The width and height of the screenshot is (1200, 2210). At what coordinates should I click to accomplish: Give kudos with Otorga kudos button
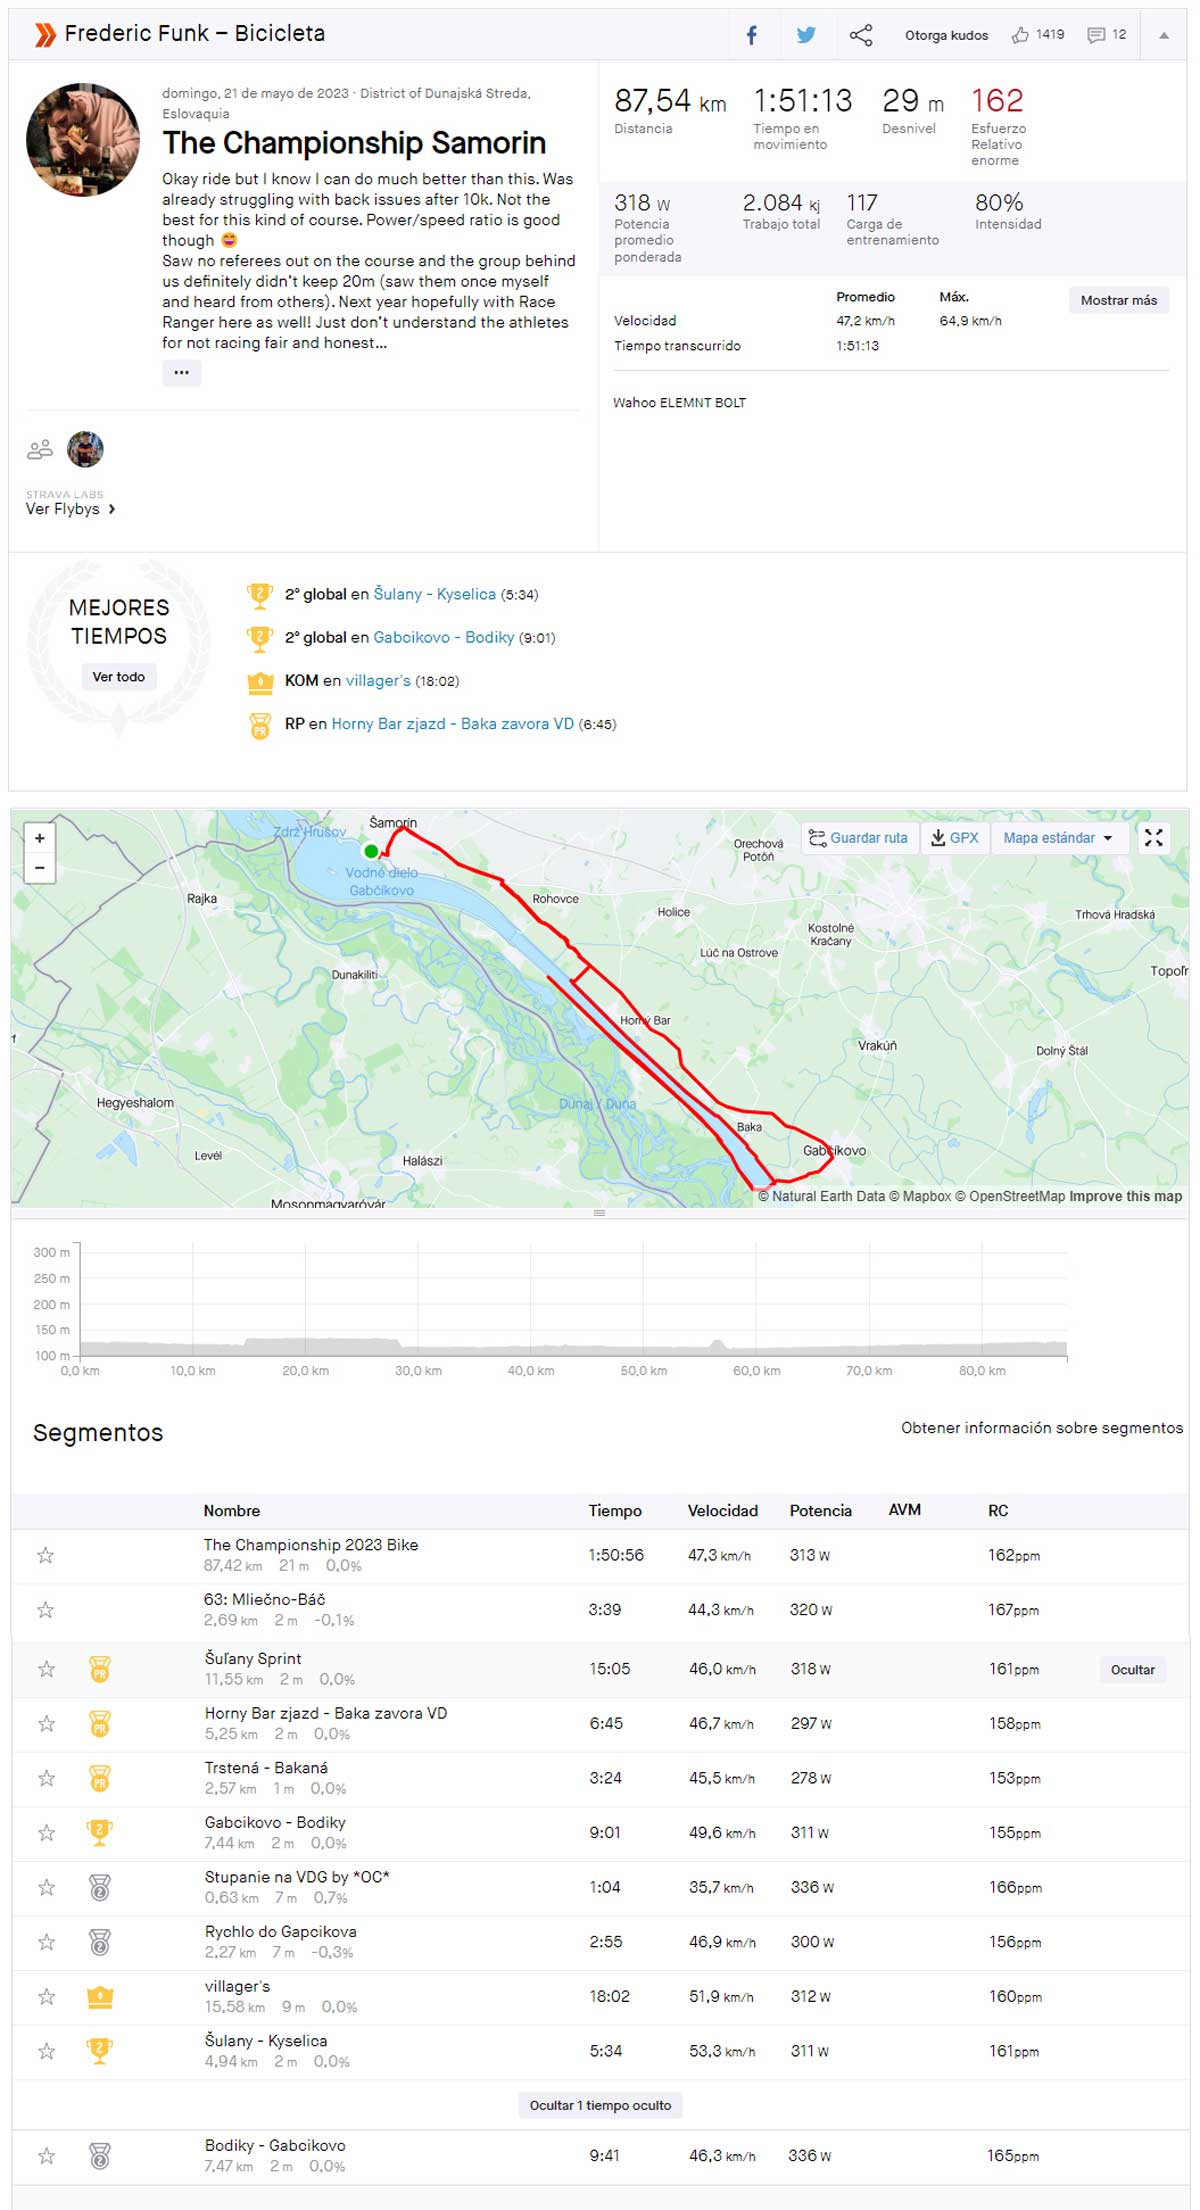946,35
